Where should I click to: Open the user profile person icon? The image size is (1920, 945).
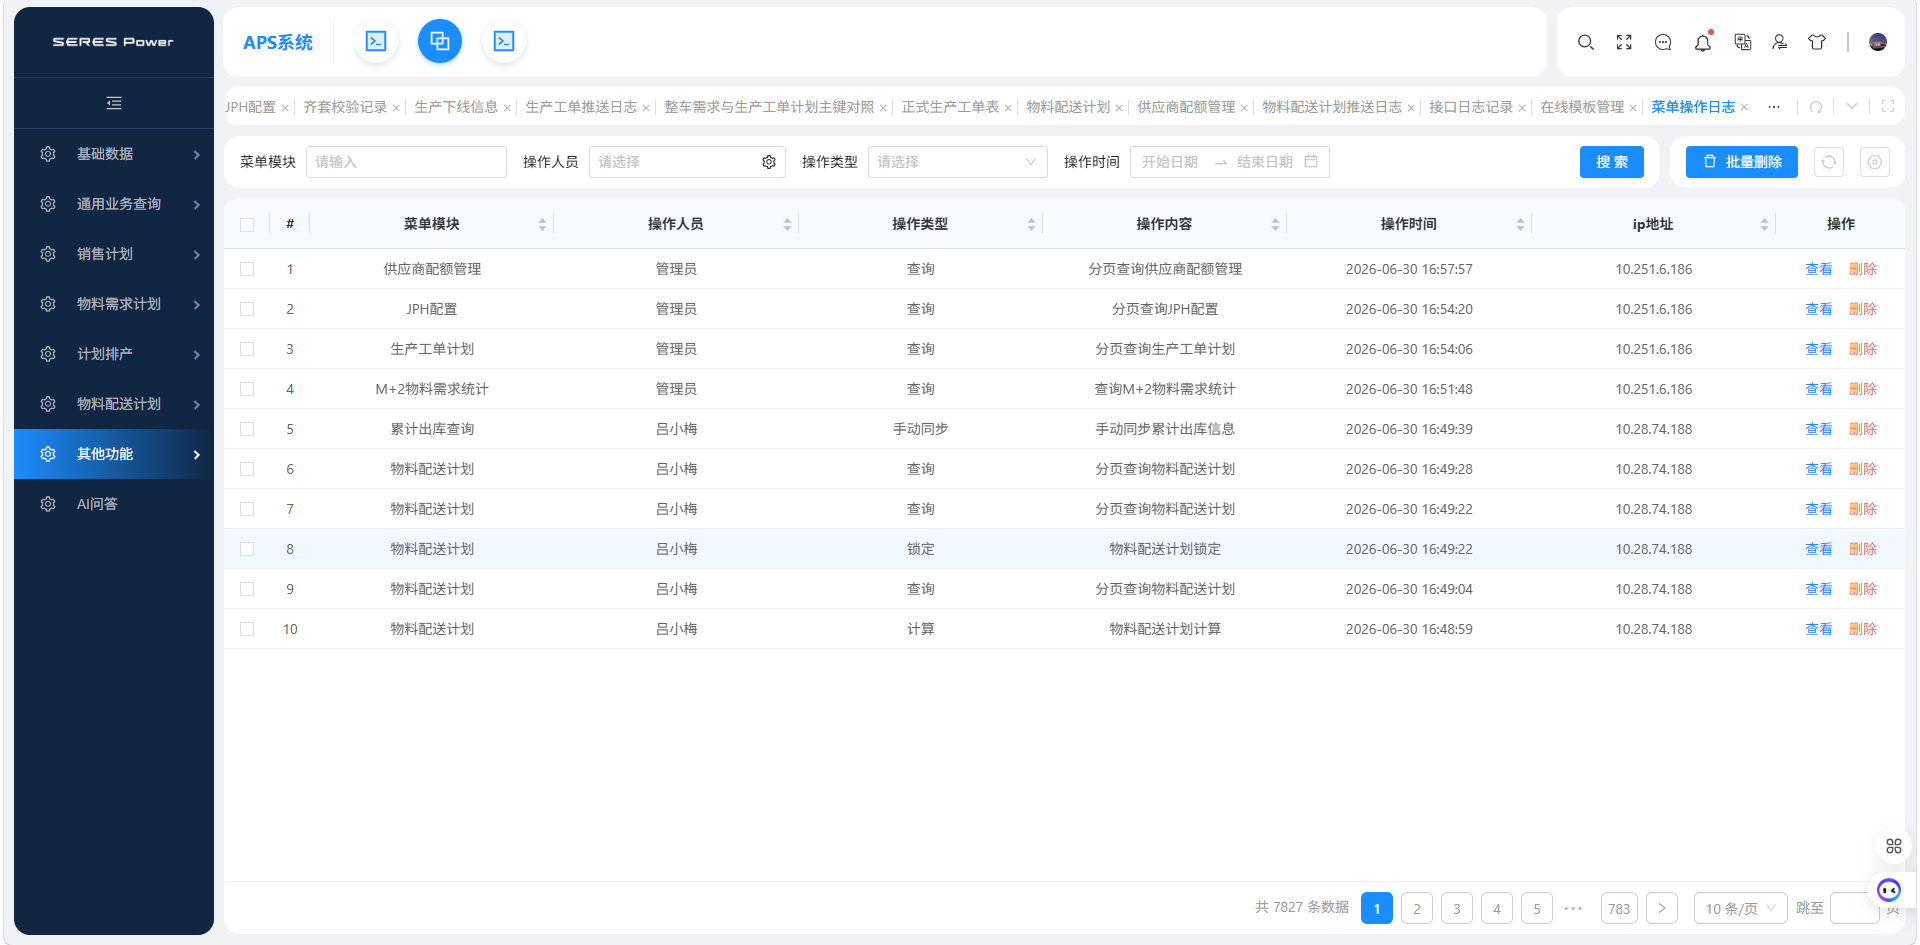click(1780, 42)
